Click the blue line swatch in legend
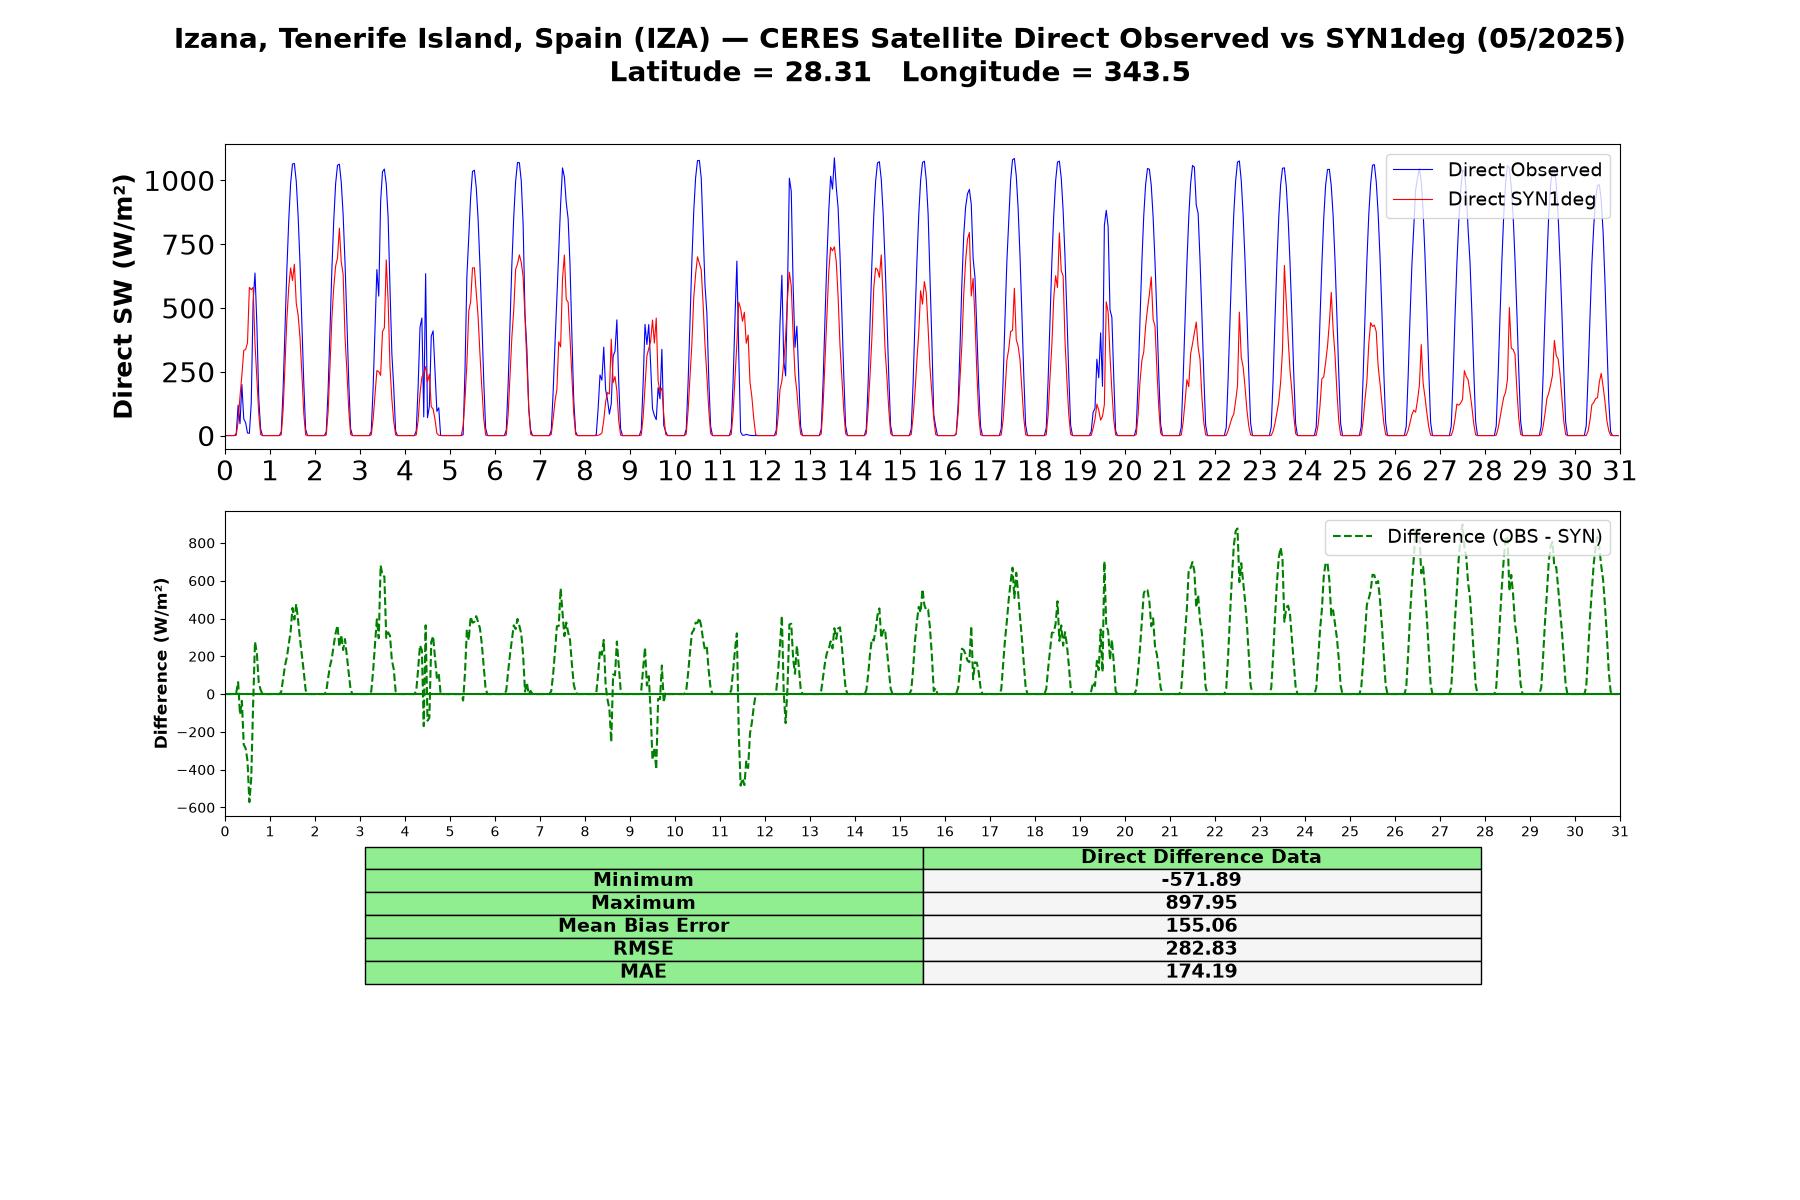 coord(1413,170)
